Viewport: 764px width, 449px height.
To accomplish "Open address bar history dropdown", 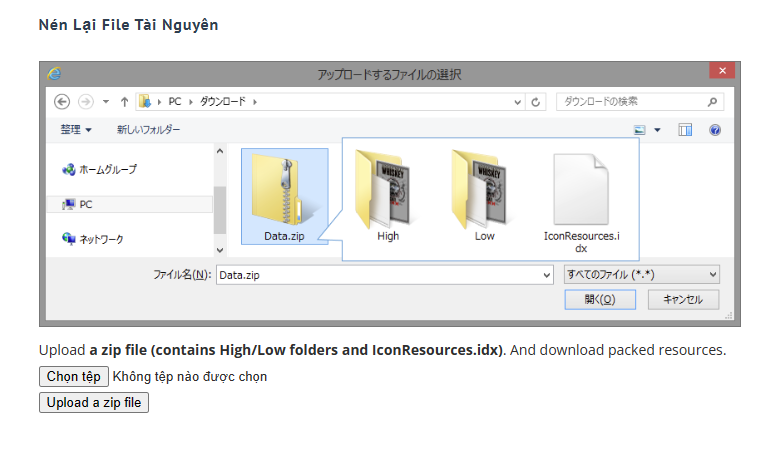I will coord(517,102).
